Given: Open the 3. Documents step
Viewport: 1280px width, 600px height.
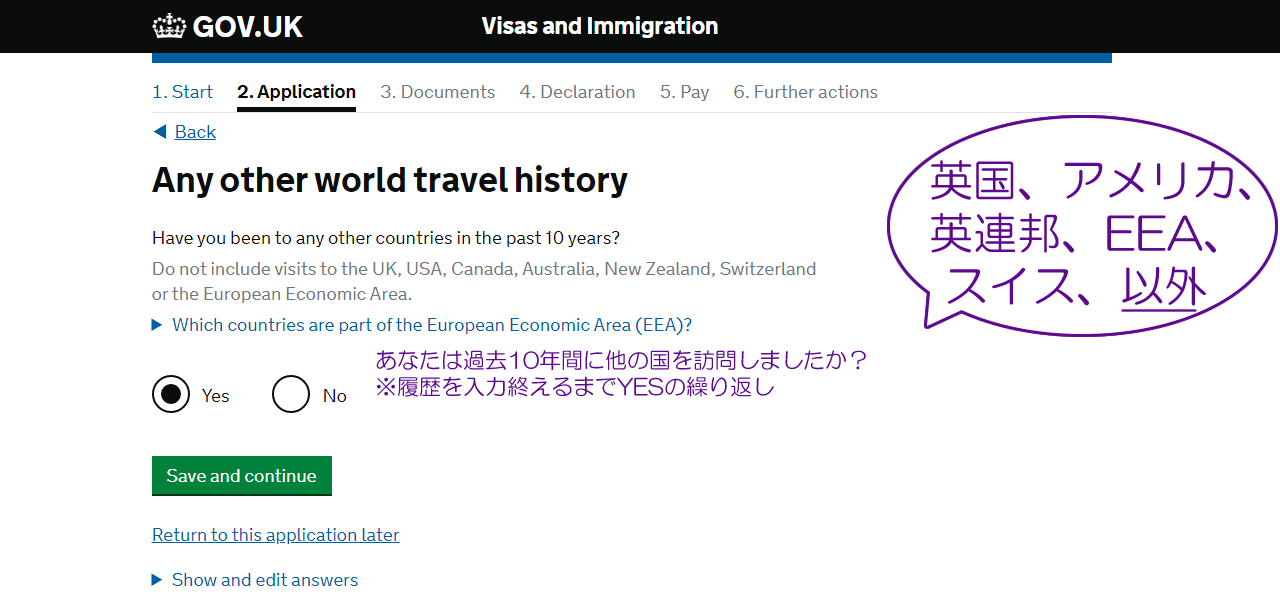Looking at the screenshot, I should (x=437, y=92).
